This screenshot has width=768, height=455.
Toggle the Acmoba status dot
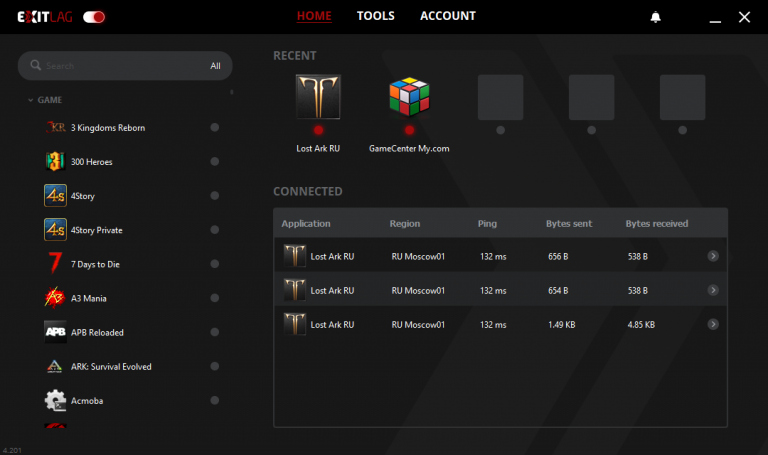tap(215, 400)
